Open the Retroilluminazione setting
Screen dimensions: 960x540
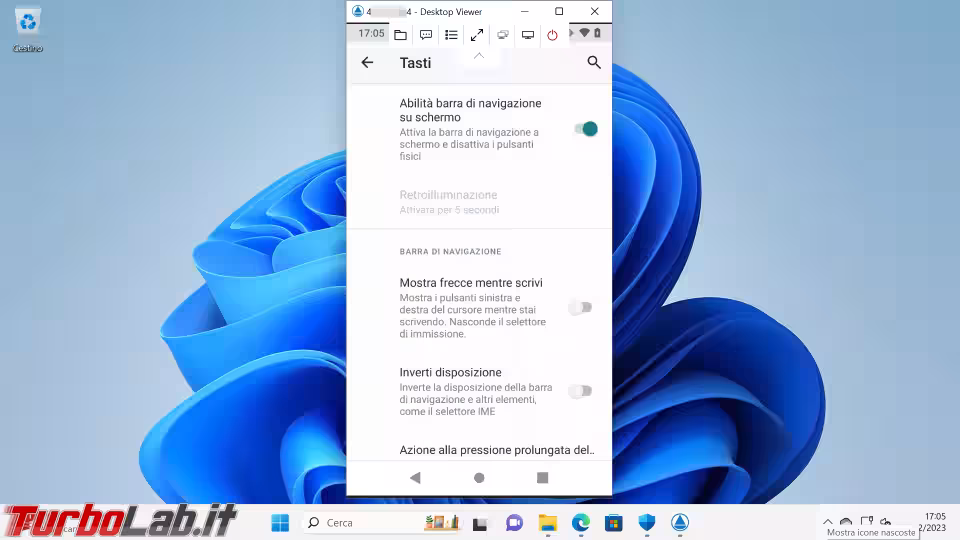tap(479, 202)
